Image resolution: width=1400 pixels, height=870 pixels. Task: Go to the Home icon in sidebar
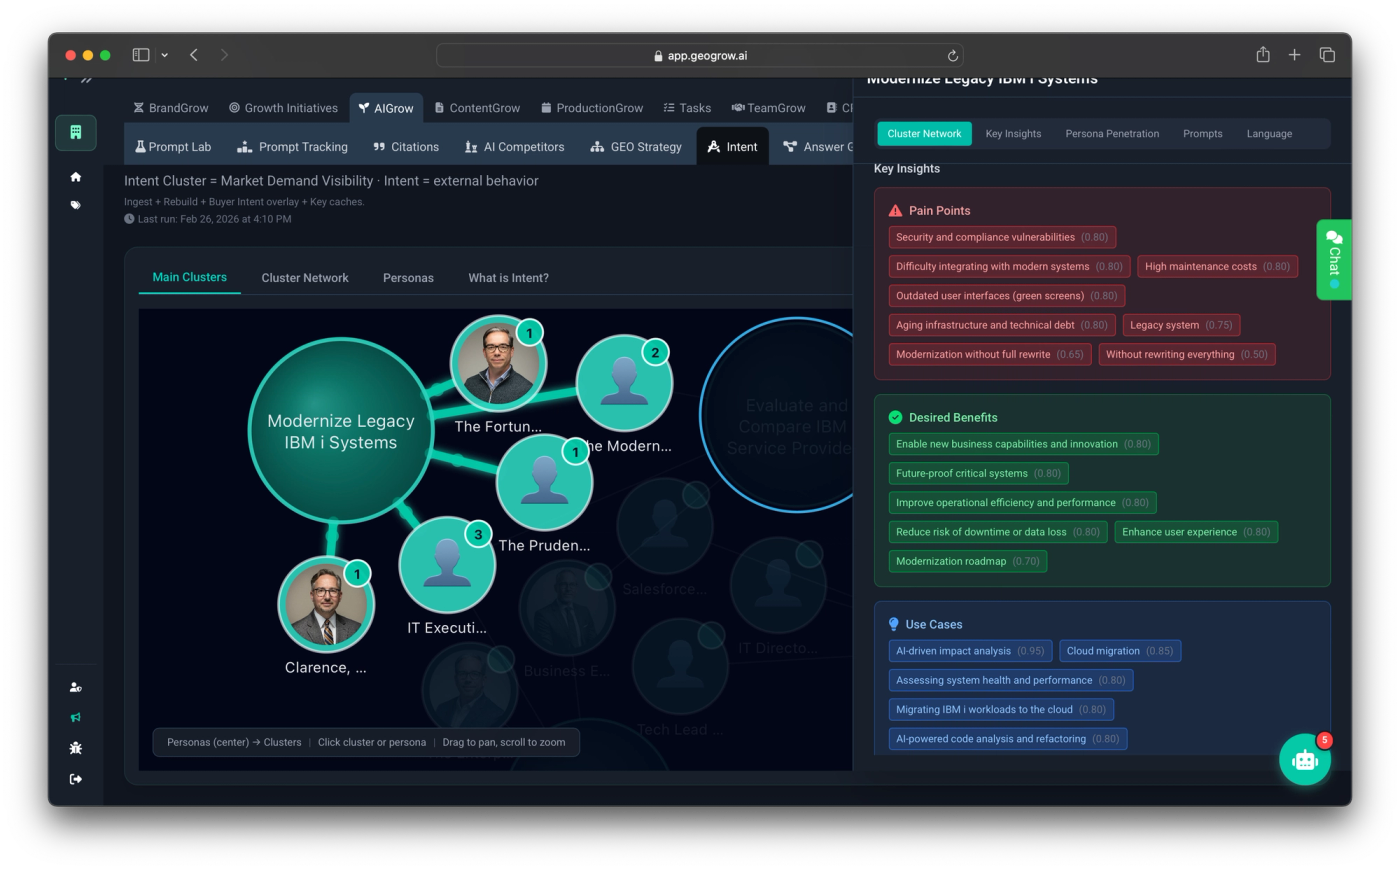point(76,177)
